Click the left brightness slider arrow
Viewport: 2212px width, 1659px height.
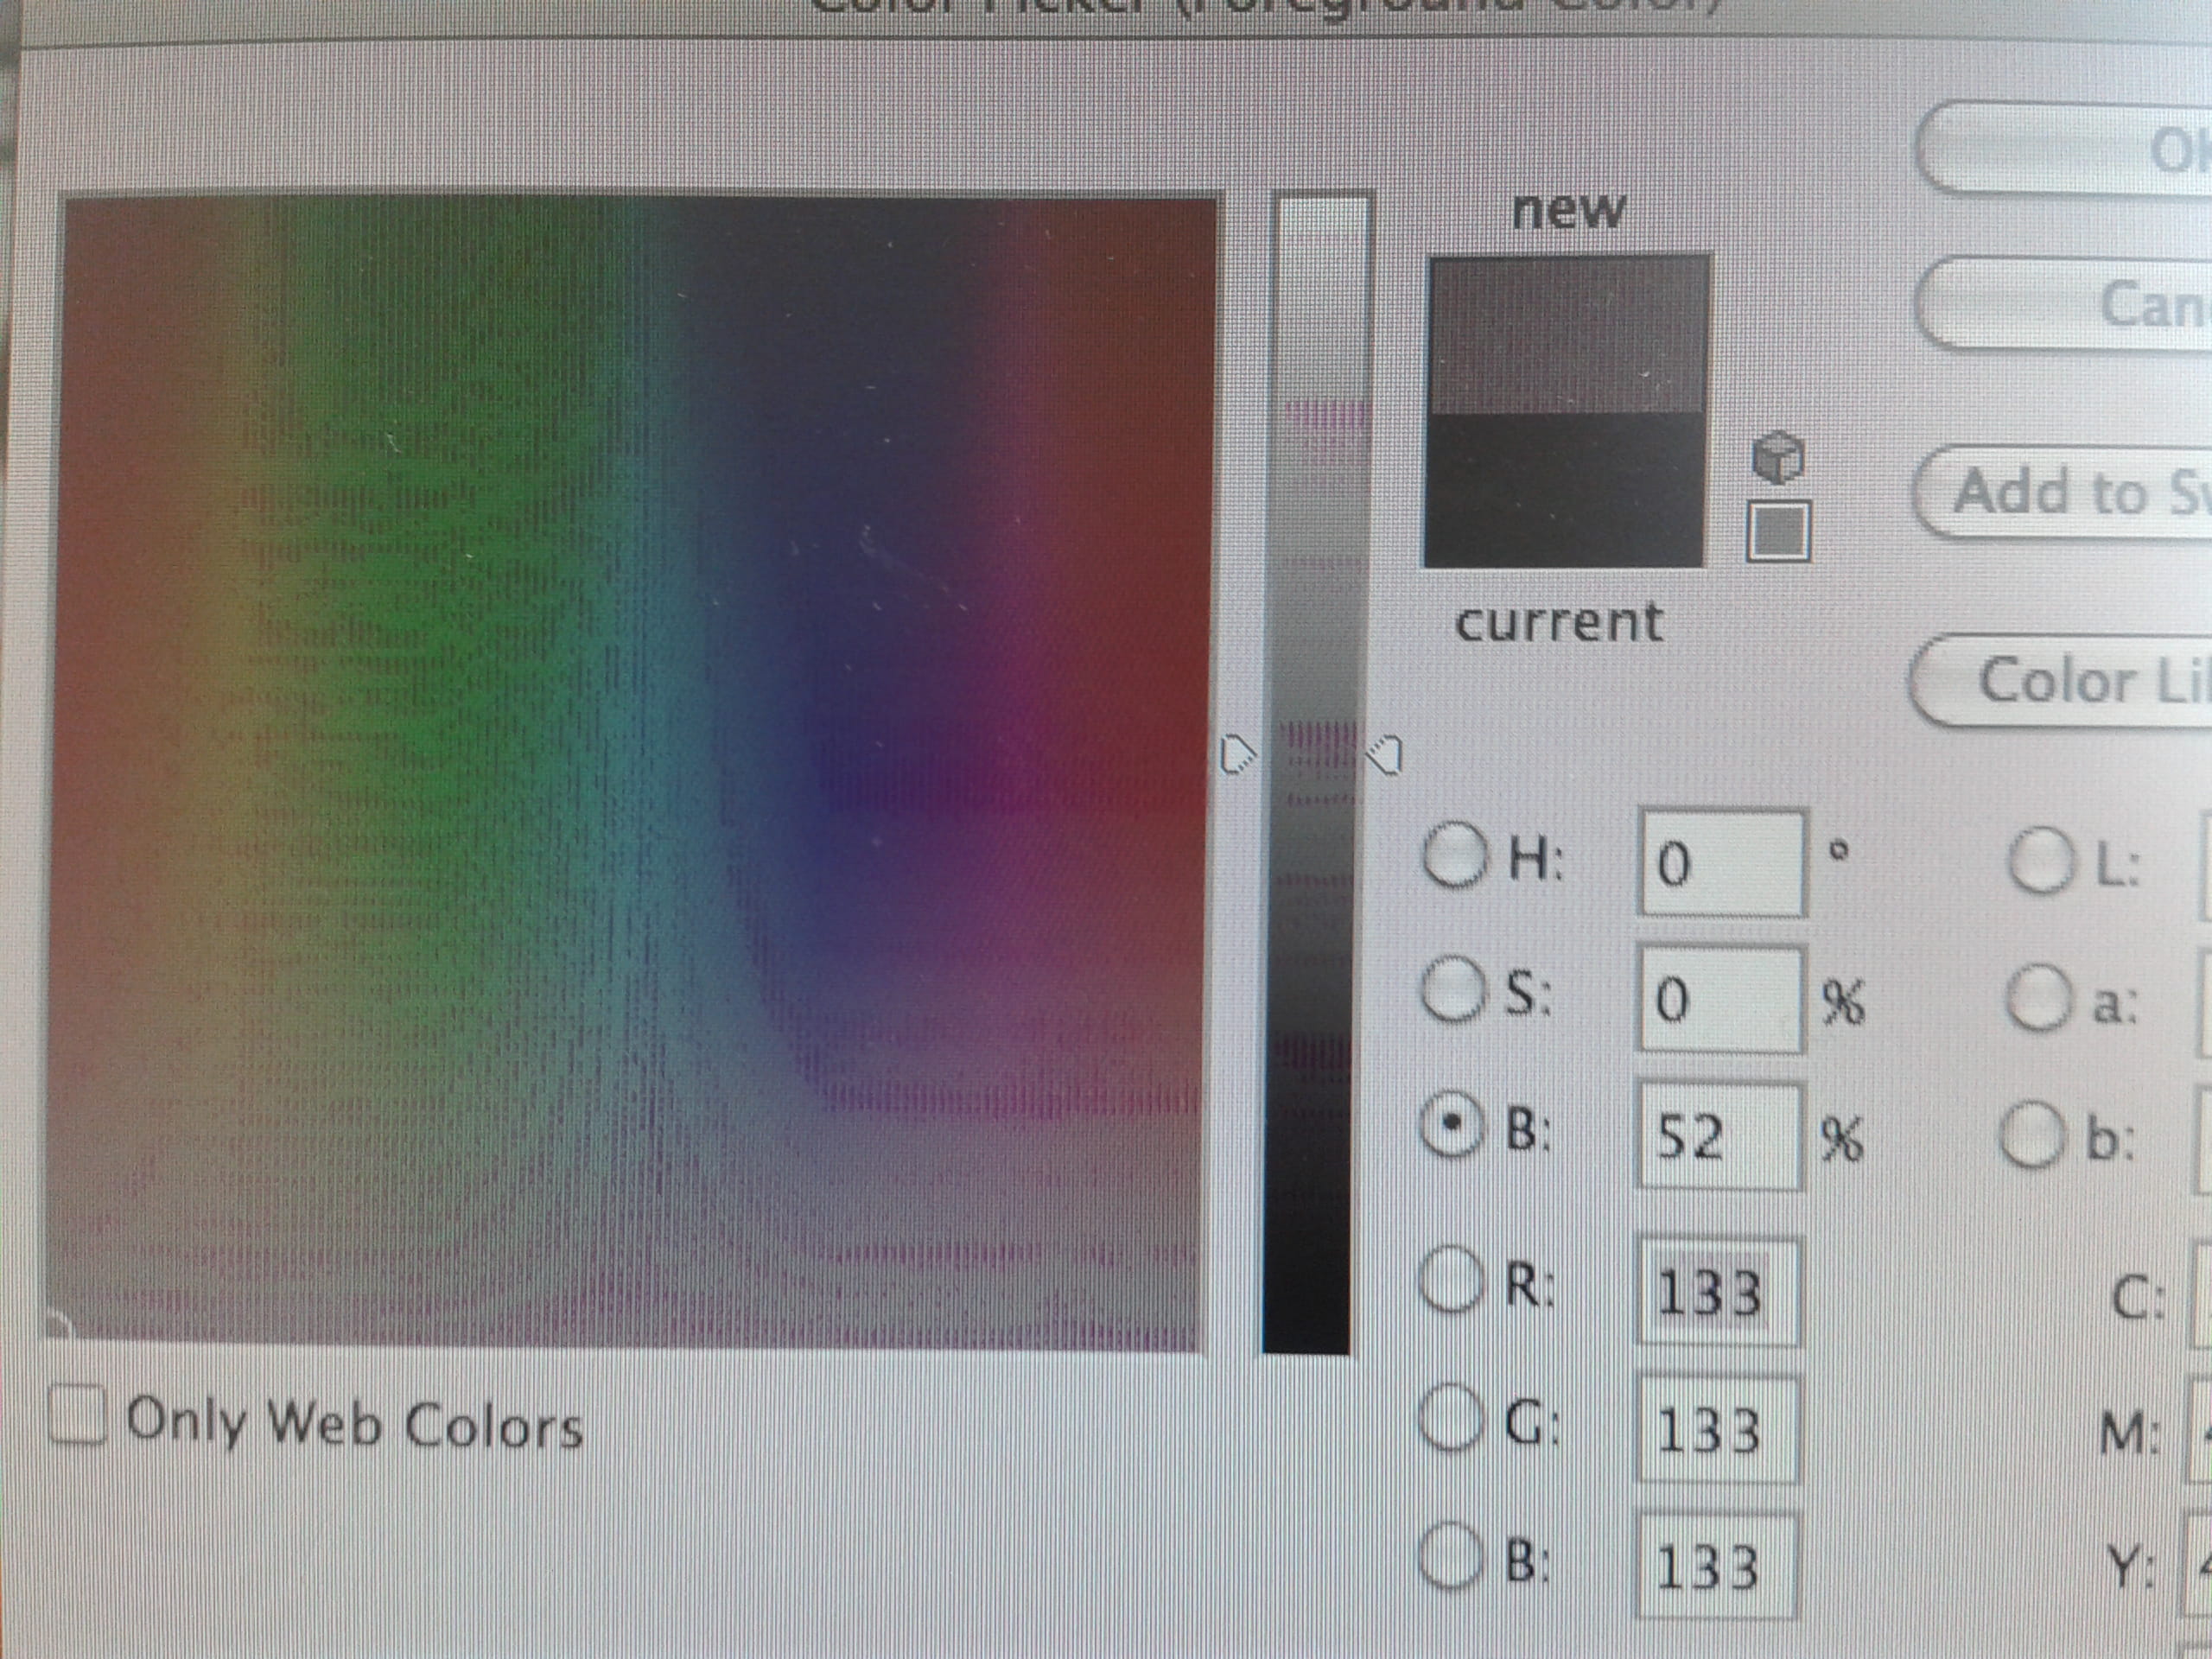[1238, 754]
